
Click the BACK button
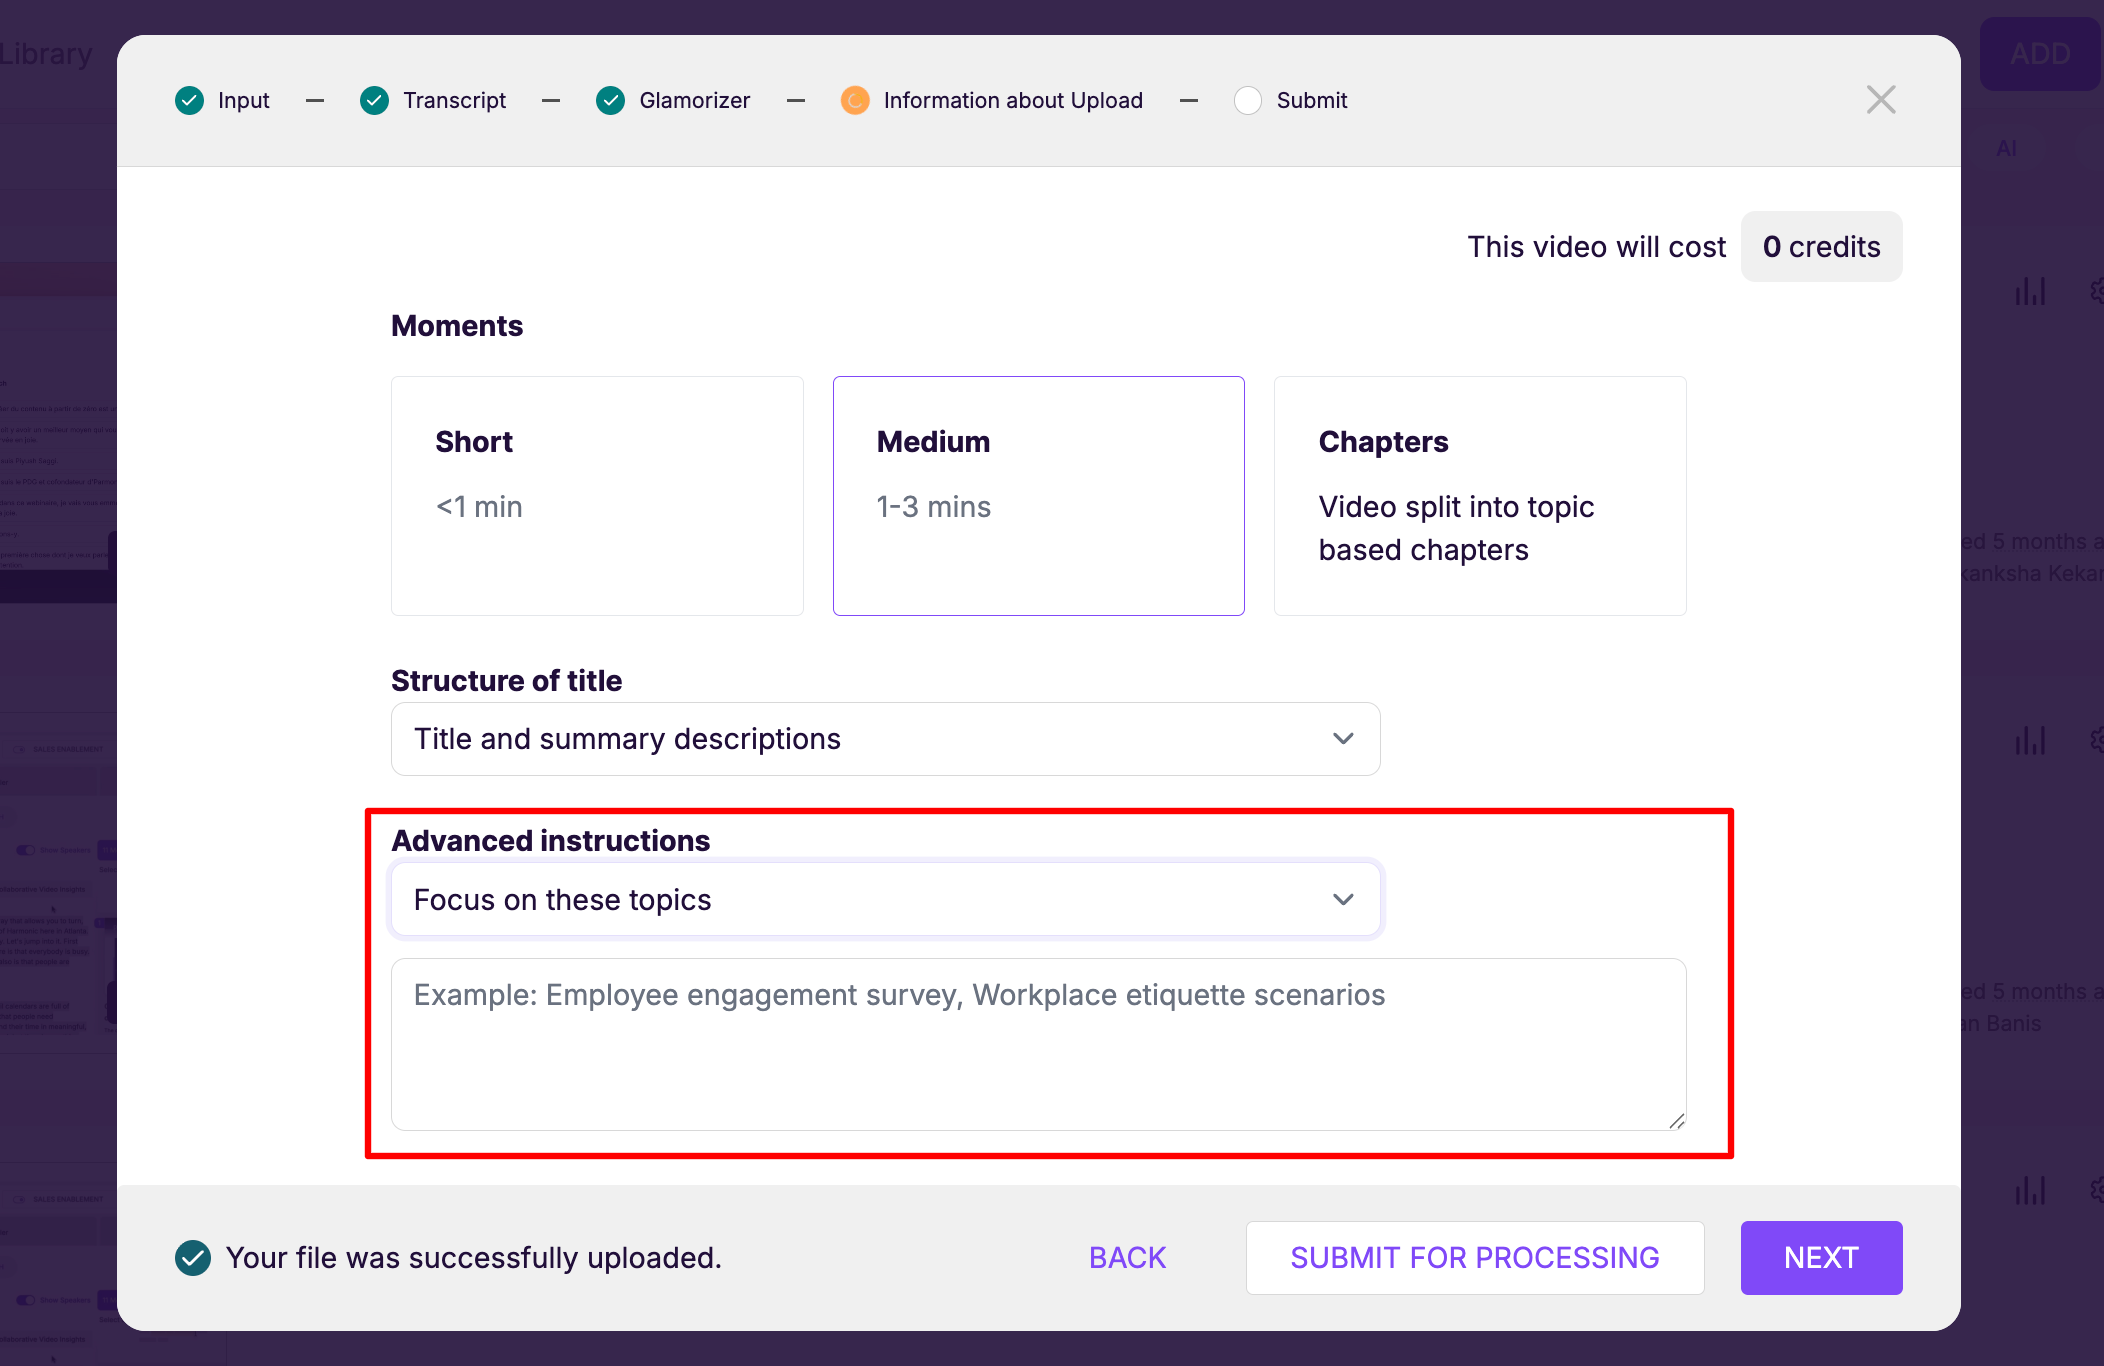tap(1127, 1258)
